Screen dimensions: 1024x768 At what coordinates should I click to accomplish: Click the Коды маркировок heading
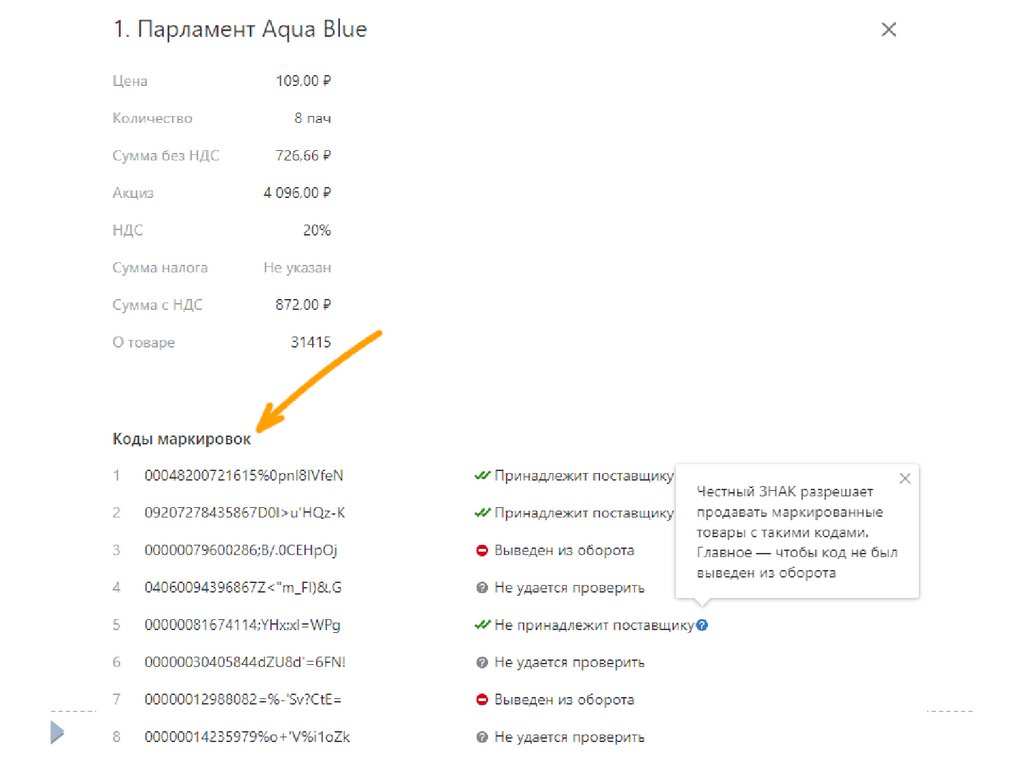tap(181, 439)
